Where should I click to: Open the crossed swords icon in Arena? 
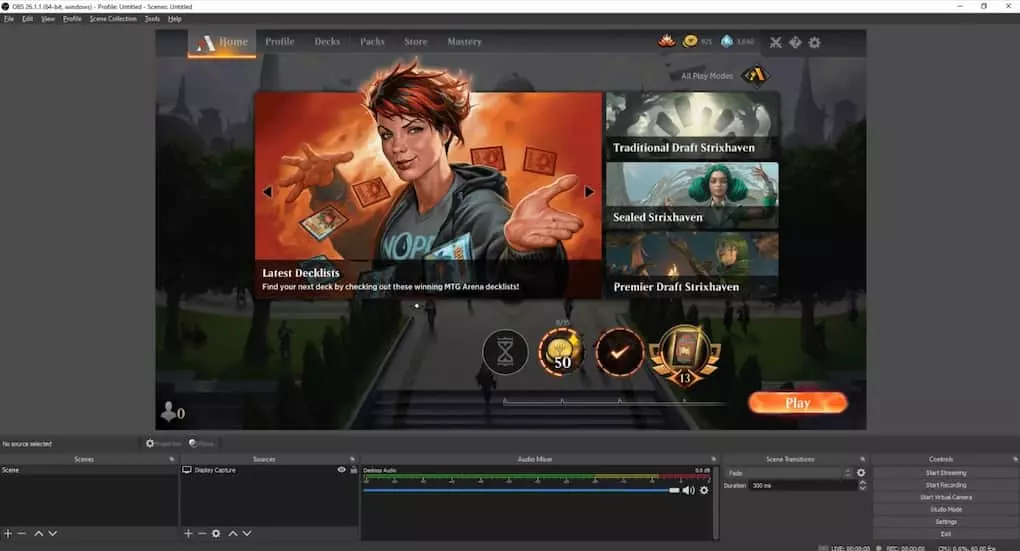click(775, 42)
